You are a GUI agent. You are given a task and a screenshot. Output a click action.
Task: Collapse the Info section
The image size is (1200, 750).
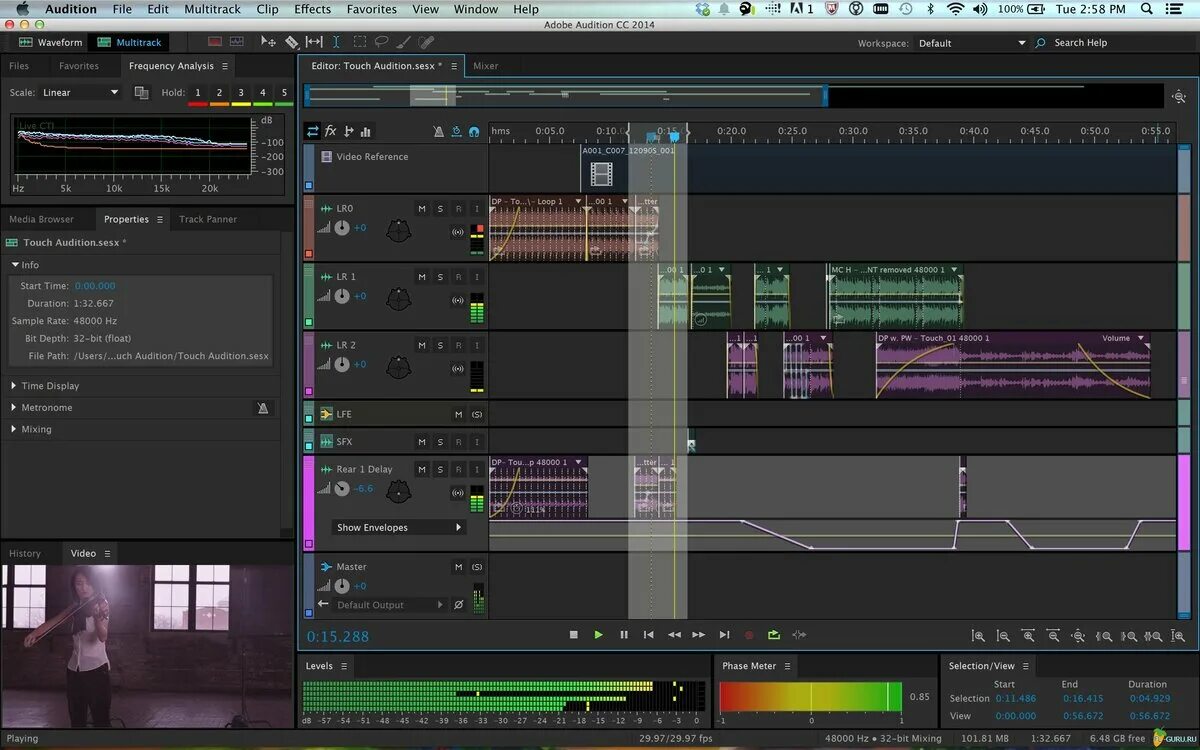[15, 265]
